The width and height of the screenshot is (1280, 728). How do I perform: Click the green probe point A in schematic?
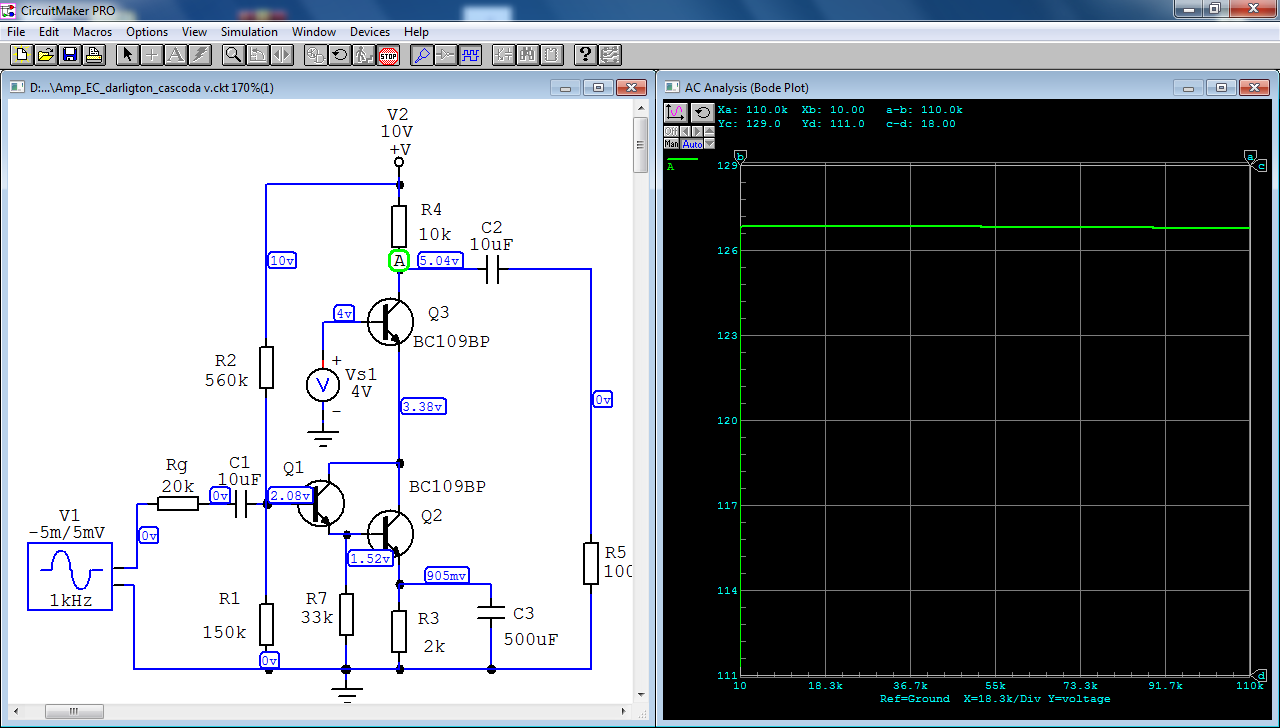(398, 261)
